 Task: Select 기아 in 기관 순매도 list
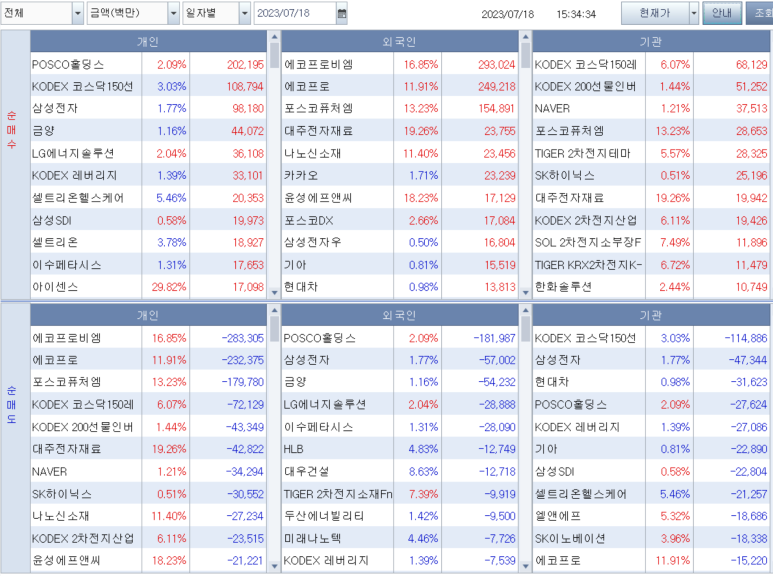coord(546,449)
